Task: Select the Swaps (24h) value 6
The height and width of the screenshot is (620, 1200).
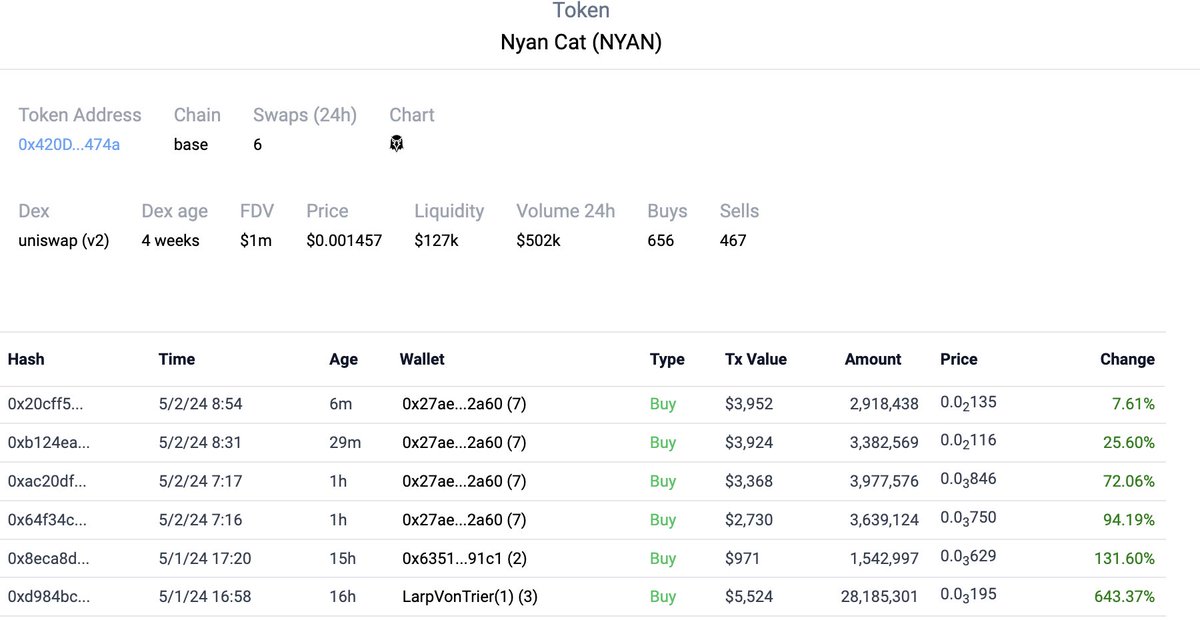Action: (x=258, y=144)
